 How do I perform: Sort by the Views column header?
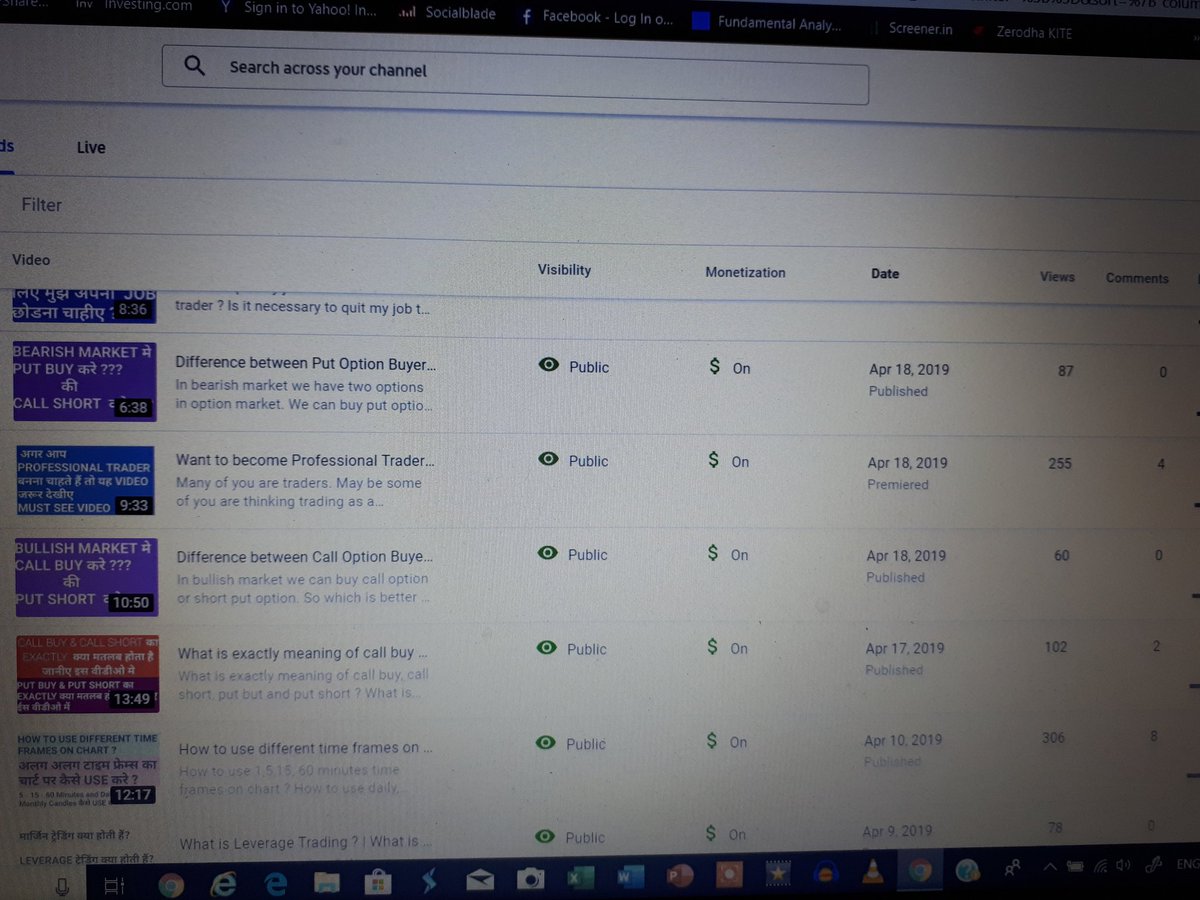(1057, 276)
